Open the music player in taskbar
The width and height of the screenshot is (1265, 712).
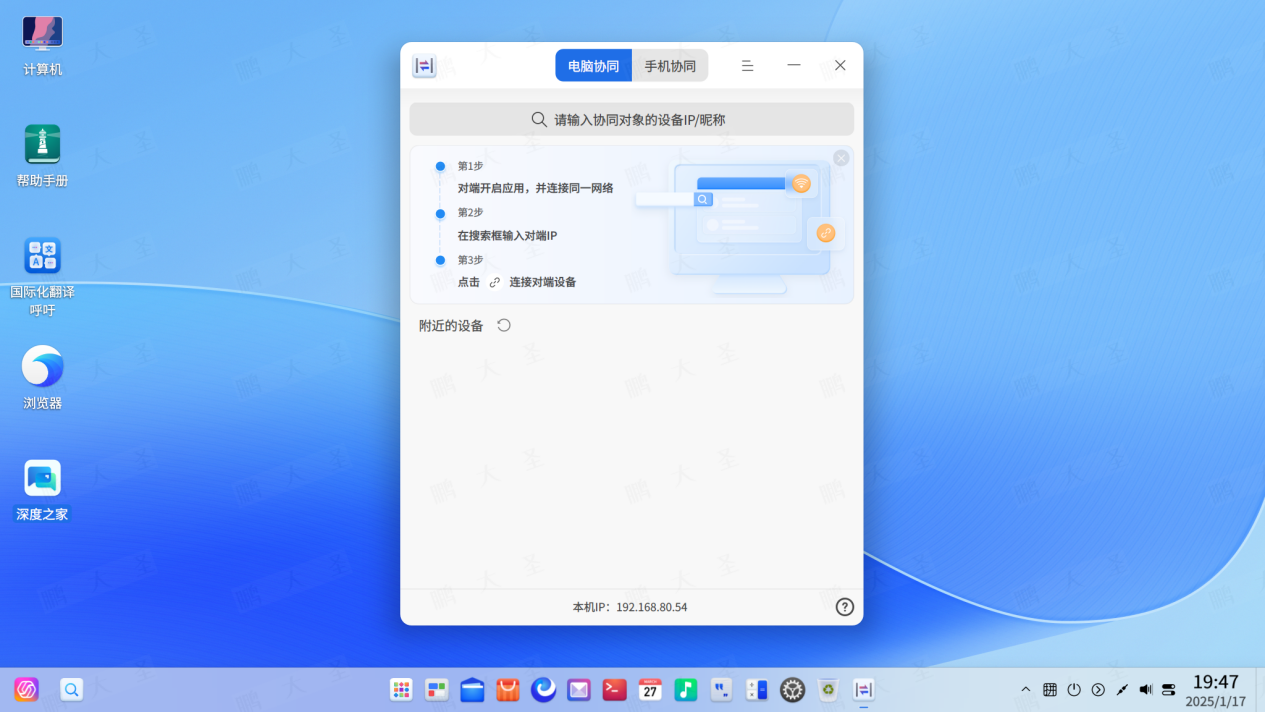(686, 689)
